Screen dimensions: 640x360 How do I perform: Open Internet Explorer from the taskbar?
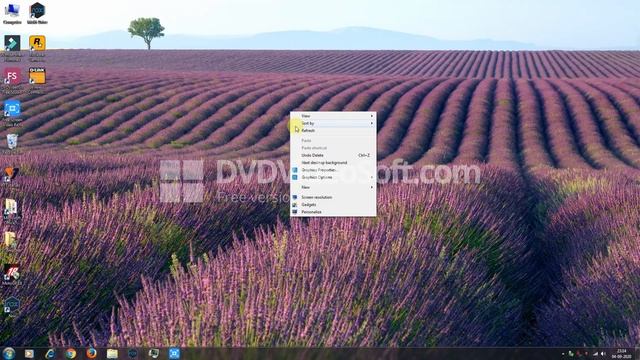(x=50, y=353)
